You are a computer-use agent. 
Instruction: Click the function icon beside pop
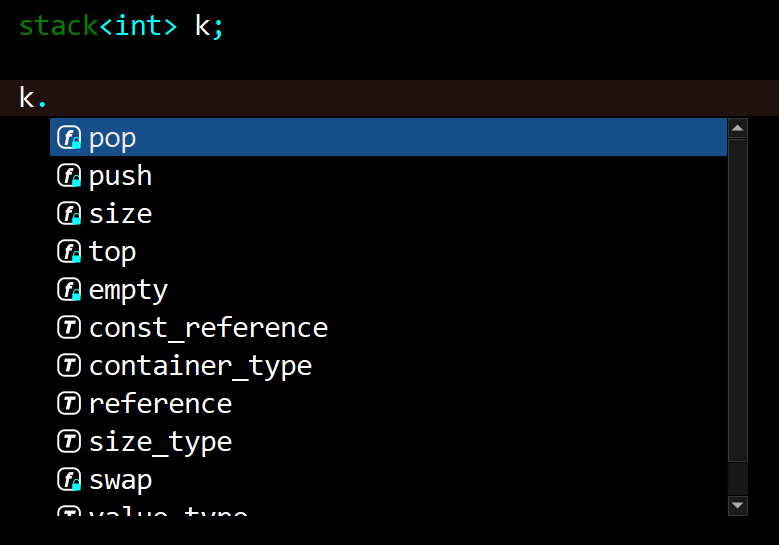[69, 138]
